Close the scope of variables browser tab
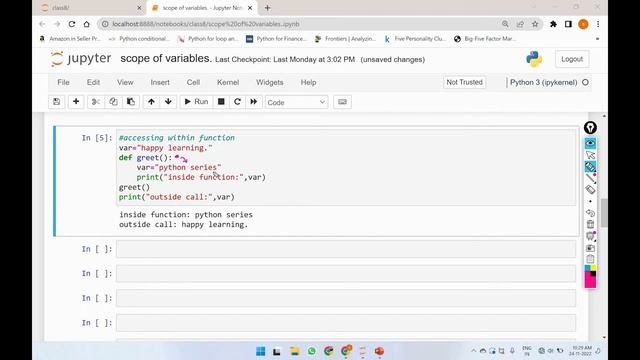 pos(250,8)
